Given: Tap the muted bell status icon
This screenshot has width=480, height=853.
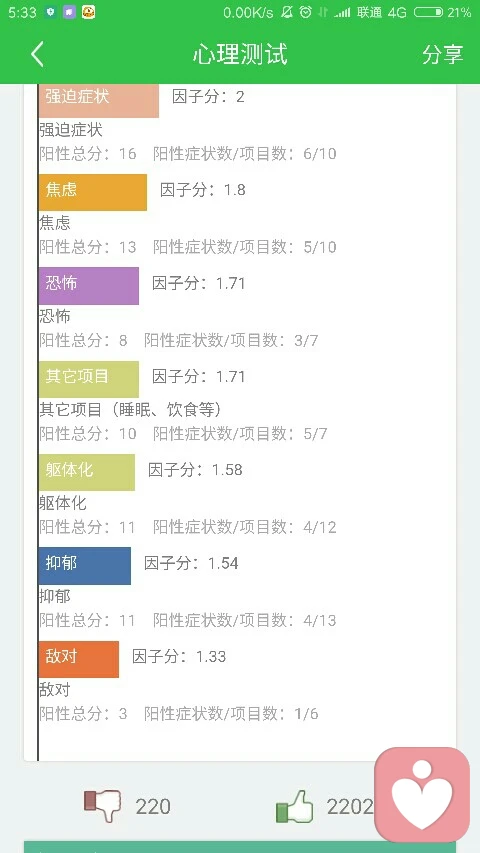Looking at the screenshot, I should (x=287, y=12).
